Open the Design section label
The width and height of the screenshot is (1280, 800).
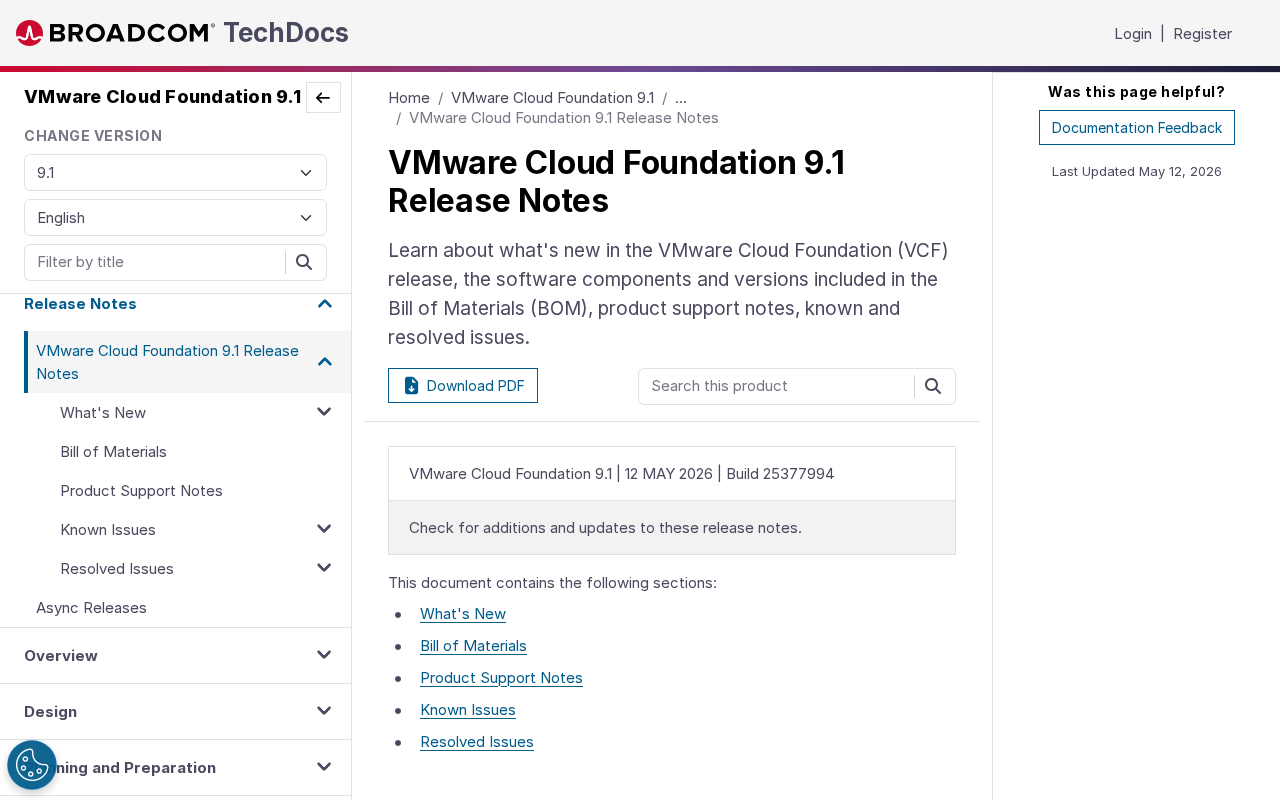[x=50, y=712]
